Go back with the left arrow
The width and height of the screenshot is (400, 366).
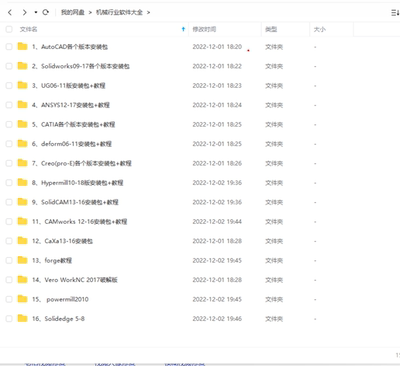point(10,12)
